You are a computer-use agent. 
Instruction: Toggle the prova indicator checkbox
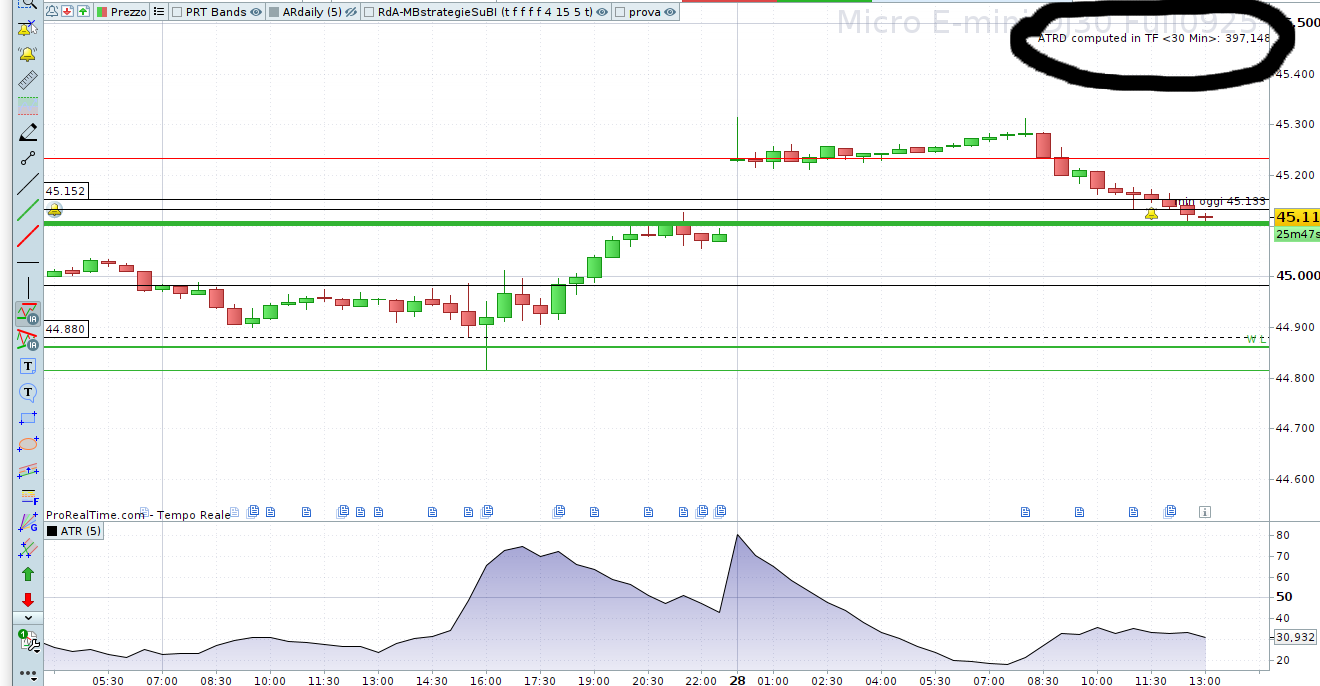pos(620,13)
